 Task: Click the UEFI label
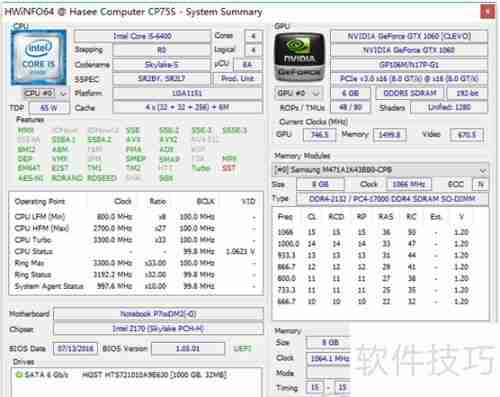[x=242, y=349]
